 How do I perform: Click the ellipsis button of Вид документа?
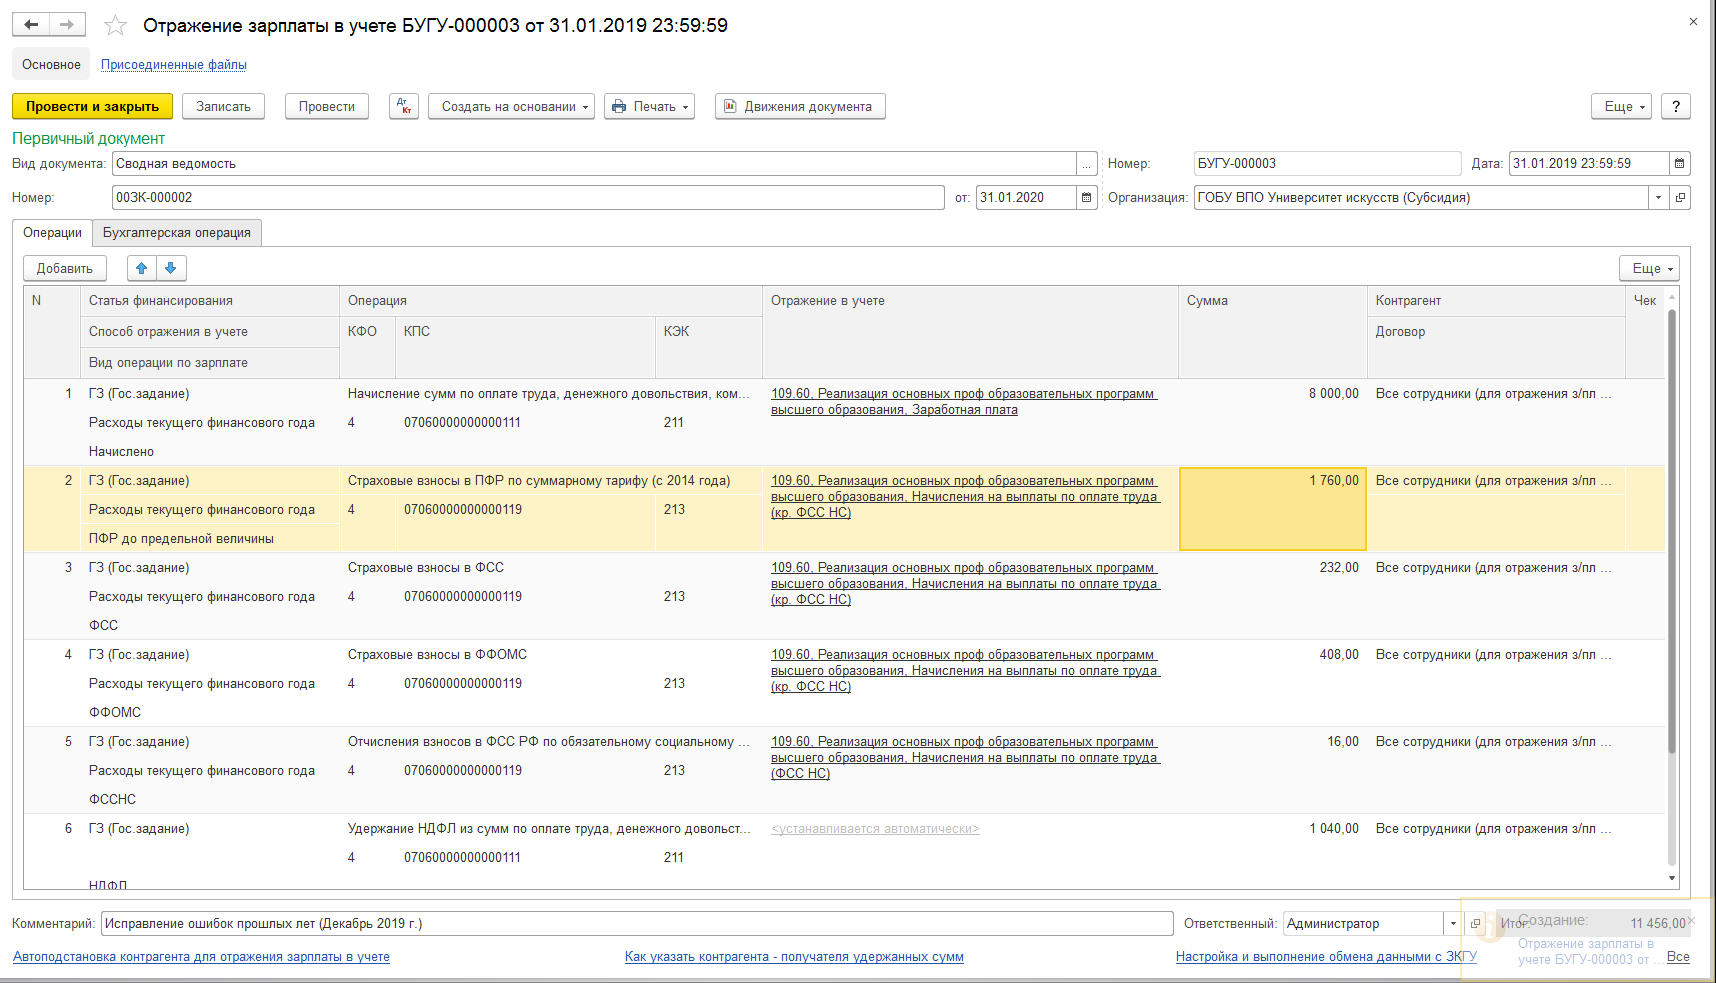[x=1087, y=163]
